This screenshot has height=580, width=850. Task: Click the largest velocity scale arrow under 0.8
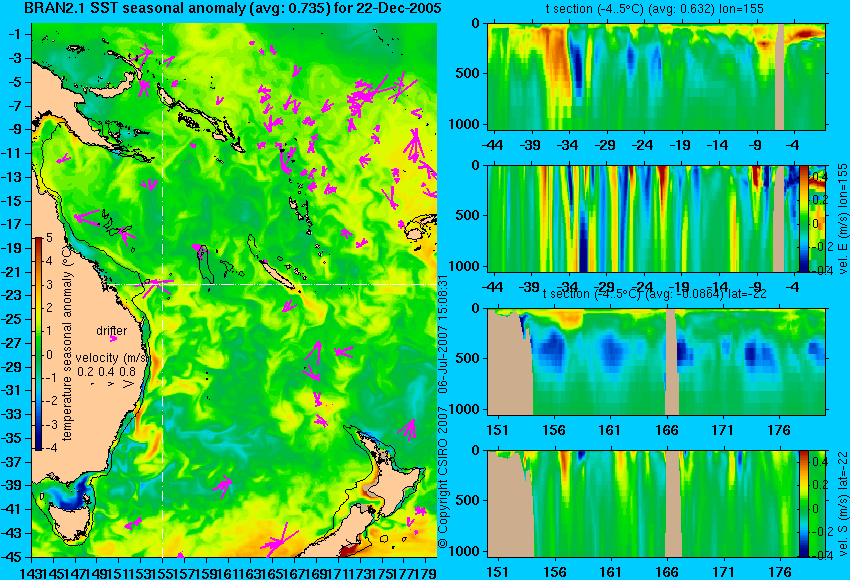[x=128, y=384]
